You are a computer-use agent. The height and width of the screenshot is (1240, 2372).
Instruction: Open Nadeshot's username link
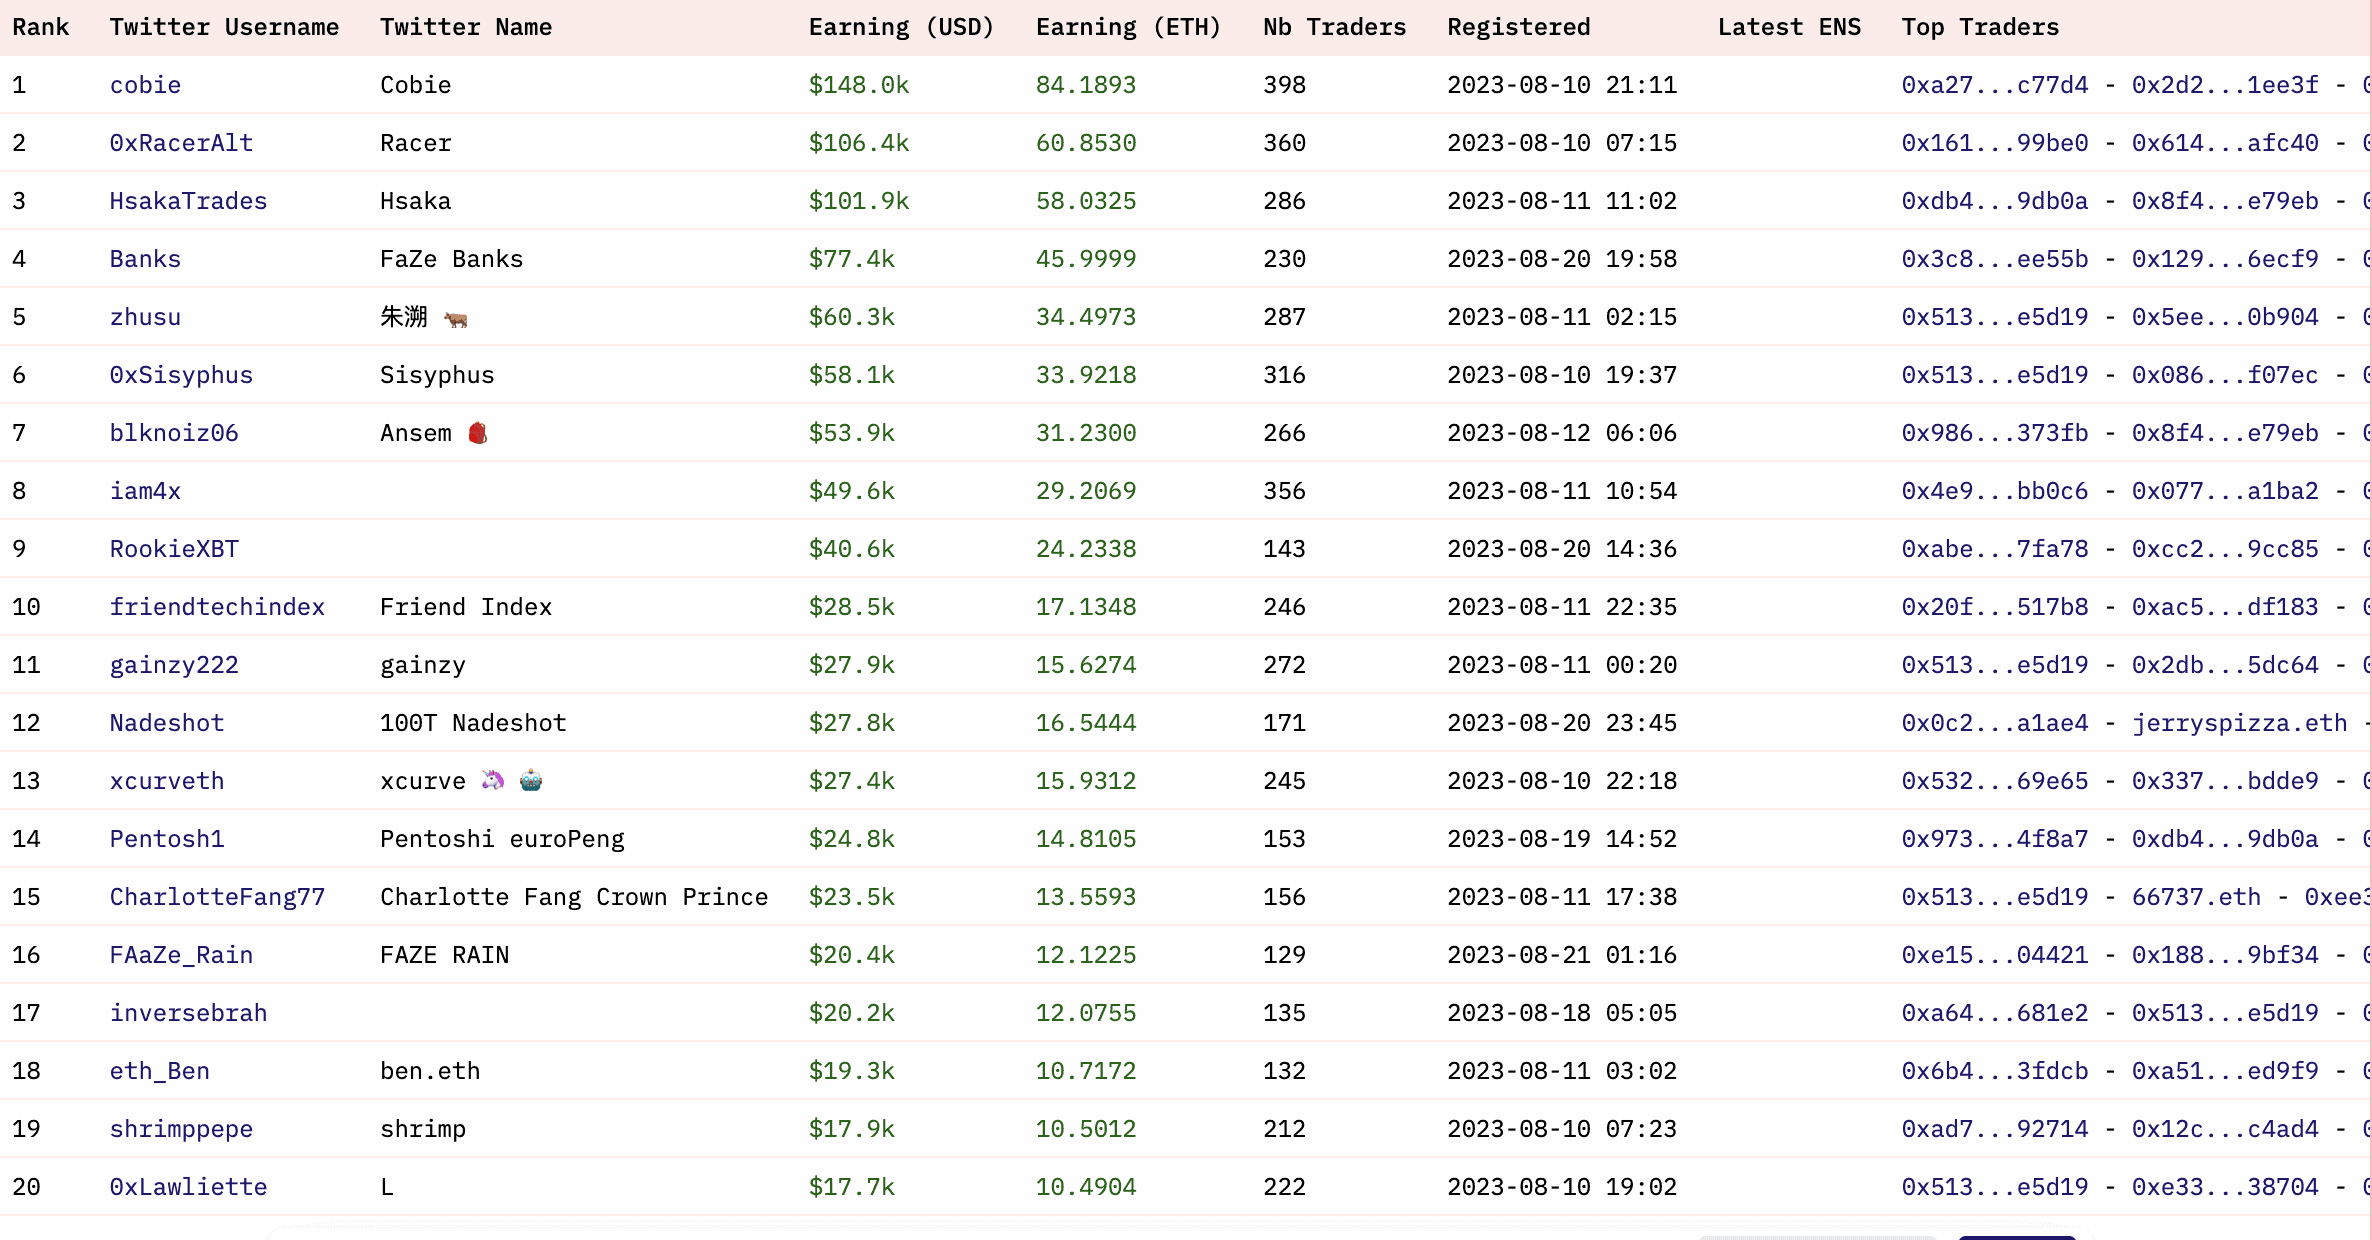pos(167,723)
